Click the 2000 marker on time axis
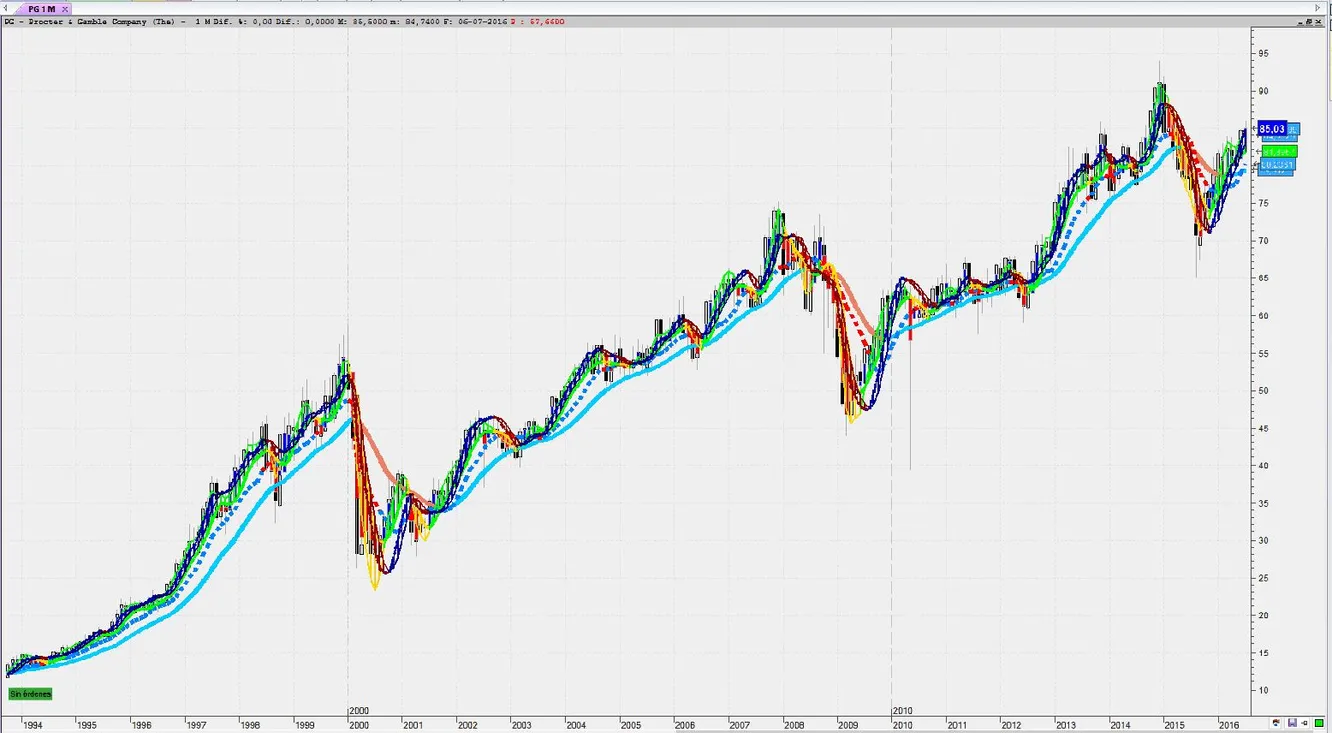Image resolution: width=1332 pixels, height=733 pixels. coord(358,710)
